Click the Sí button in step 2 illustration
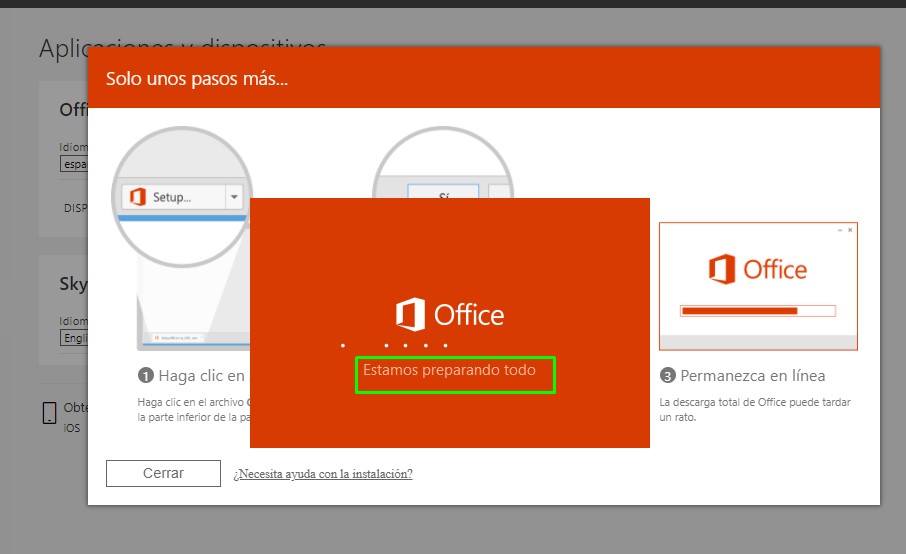Screen dimensions: 906x554 pos(444,193)
